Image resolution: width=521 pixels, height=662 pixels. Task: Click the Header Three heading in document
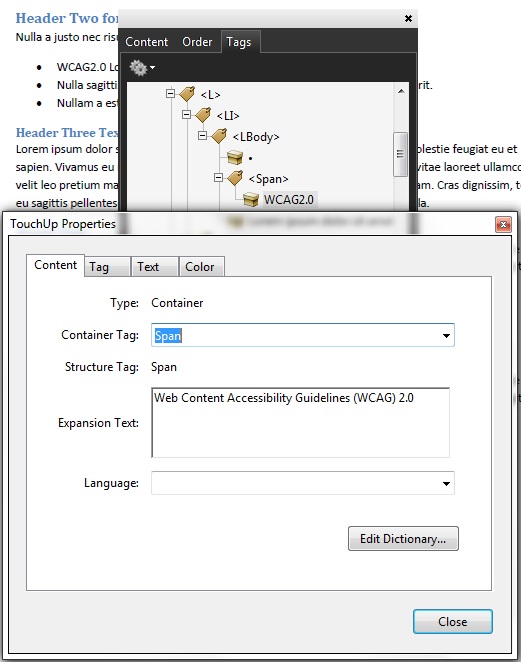pyautogui.click(x=67, y=133)
